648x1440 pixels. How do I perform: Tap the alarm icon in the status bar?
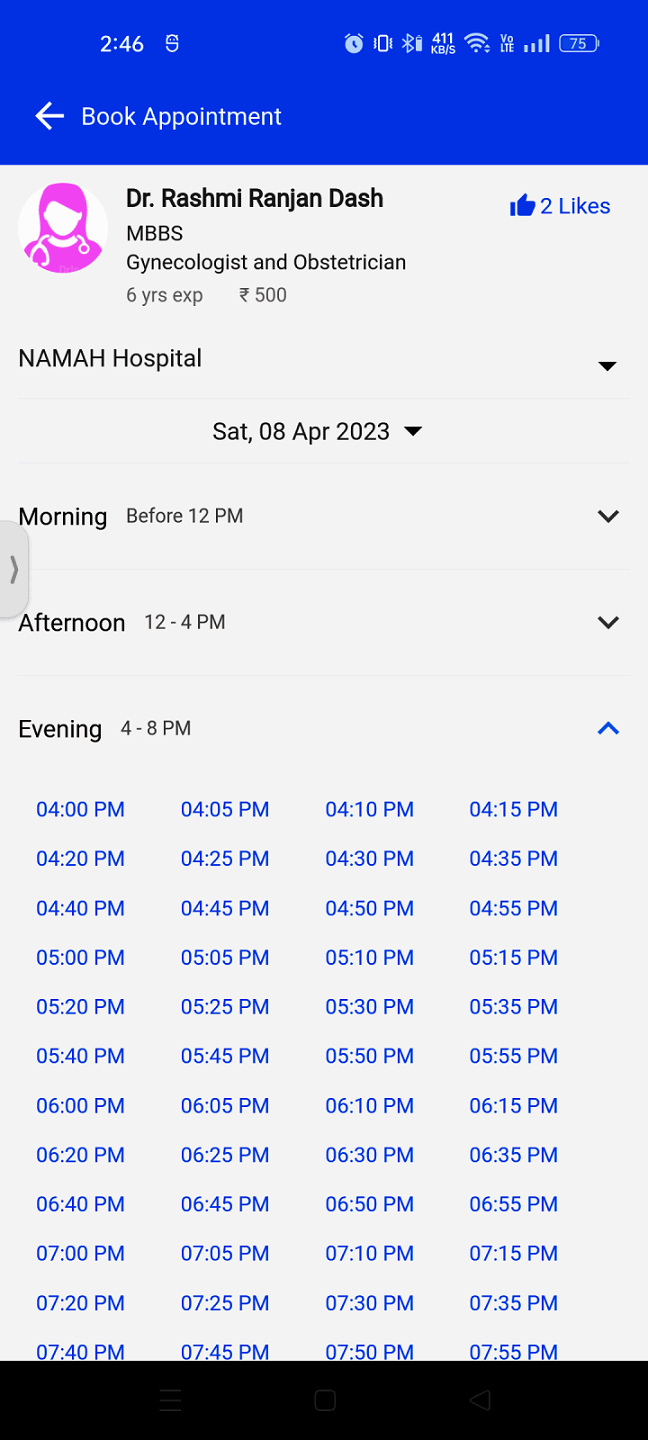(x=354, y=43)
